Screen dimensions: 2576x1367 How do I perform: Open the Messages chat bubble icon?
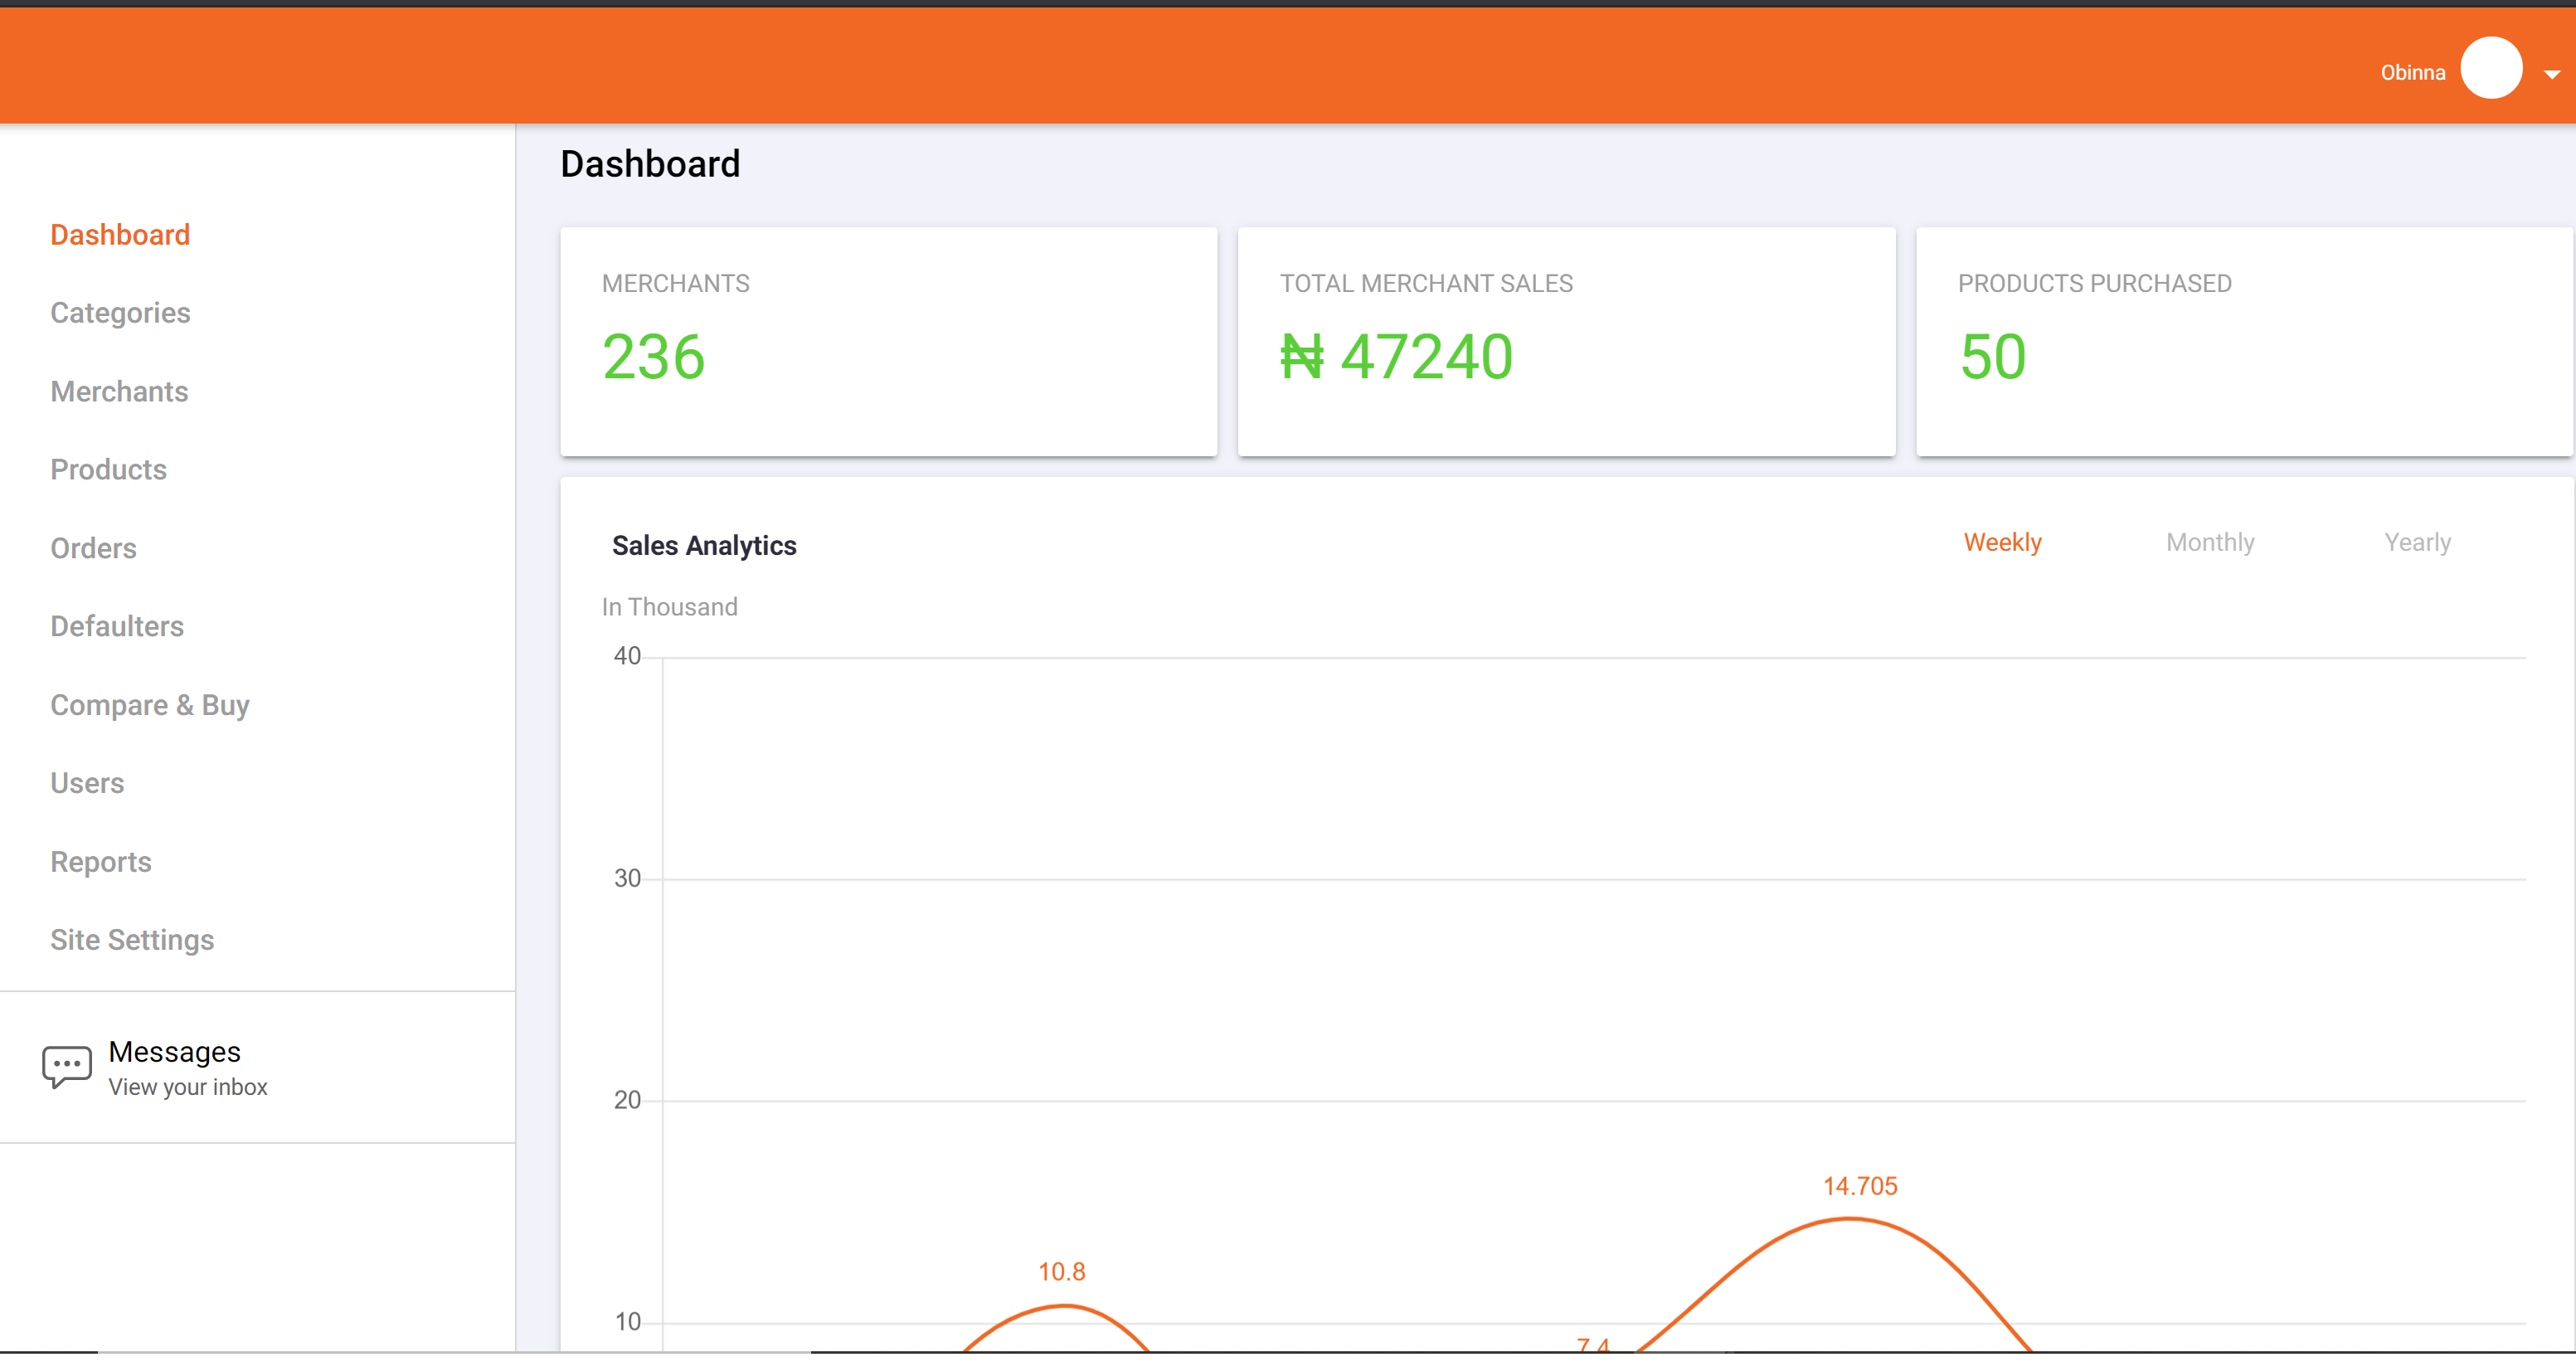(x=67, y=1066)
